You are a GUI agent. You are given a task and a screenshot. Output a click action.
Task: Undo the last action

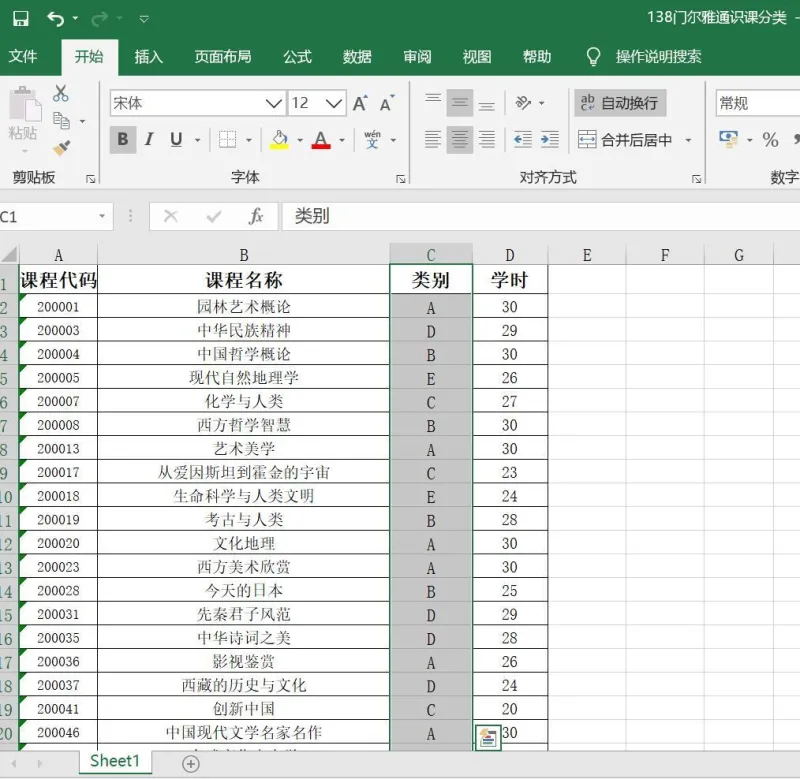coord(55,19)
